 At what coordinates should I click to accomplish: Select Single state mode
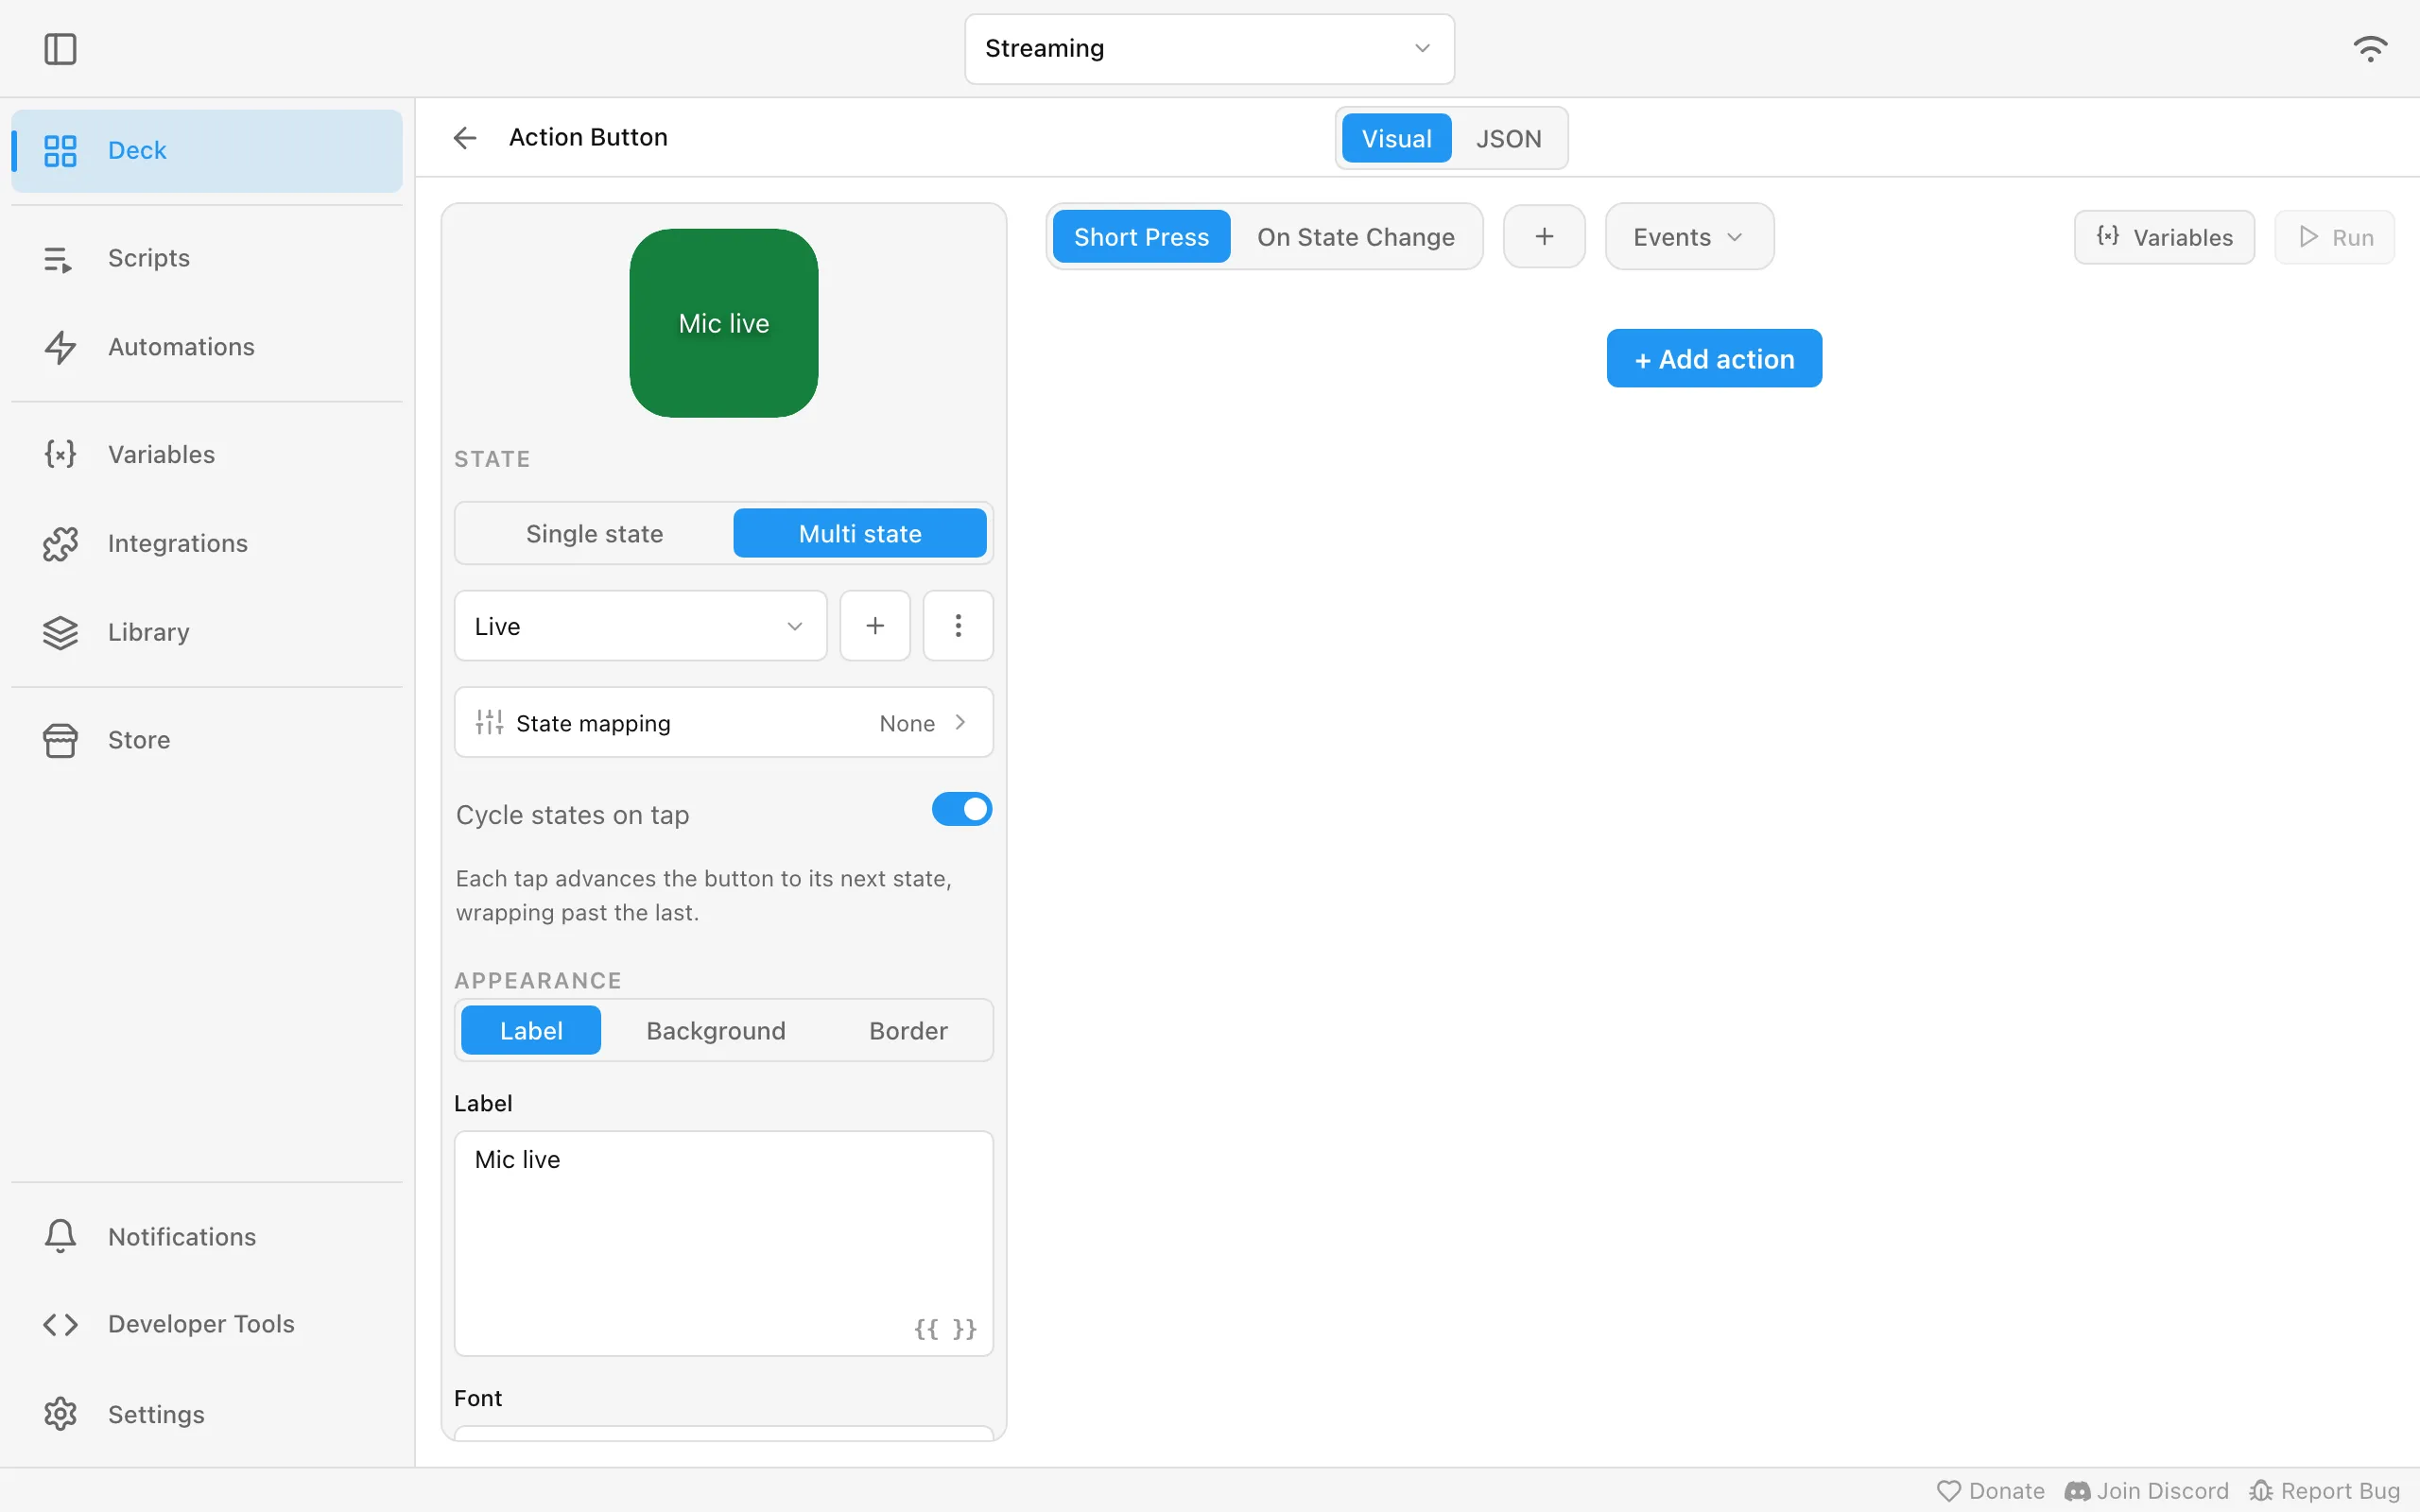[x=594, y=533]
